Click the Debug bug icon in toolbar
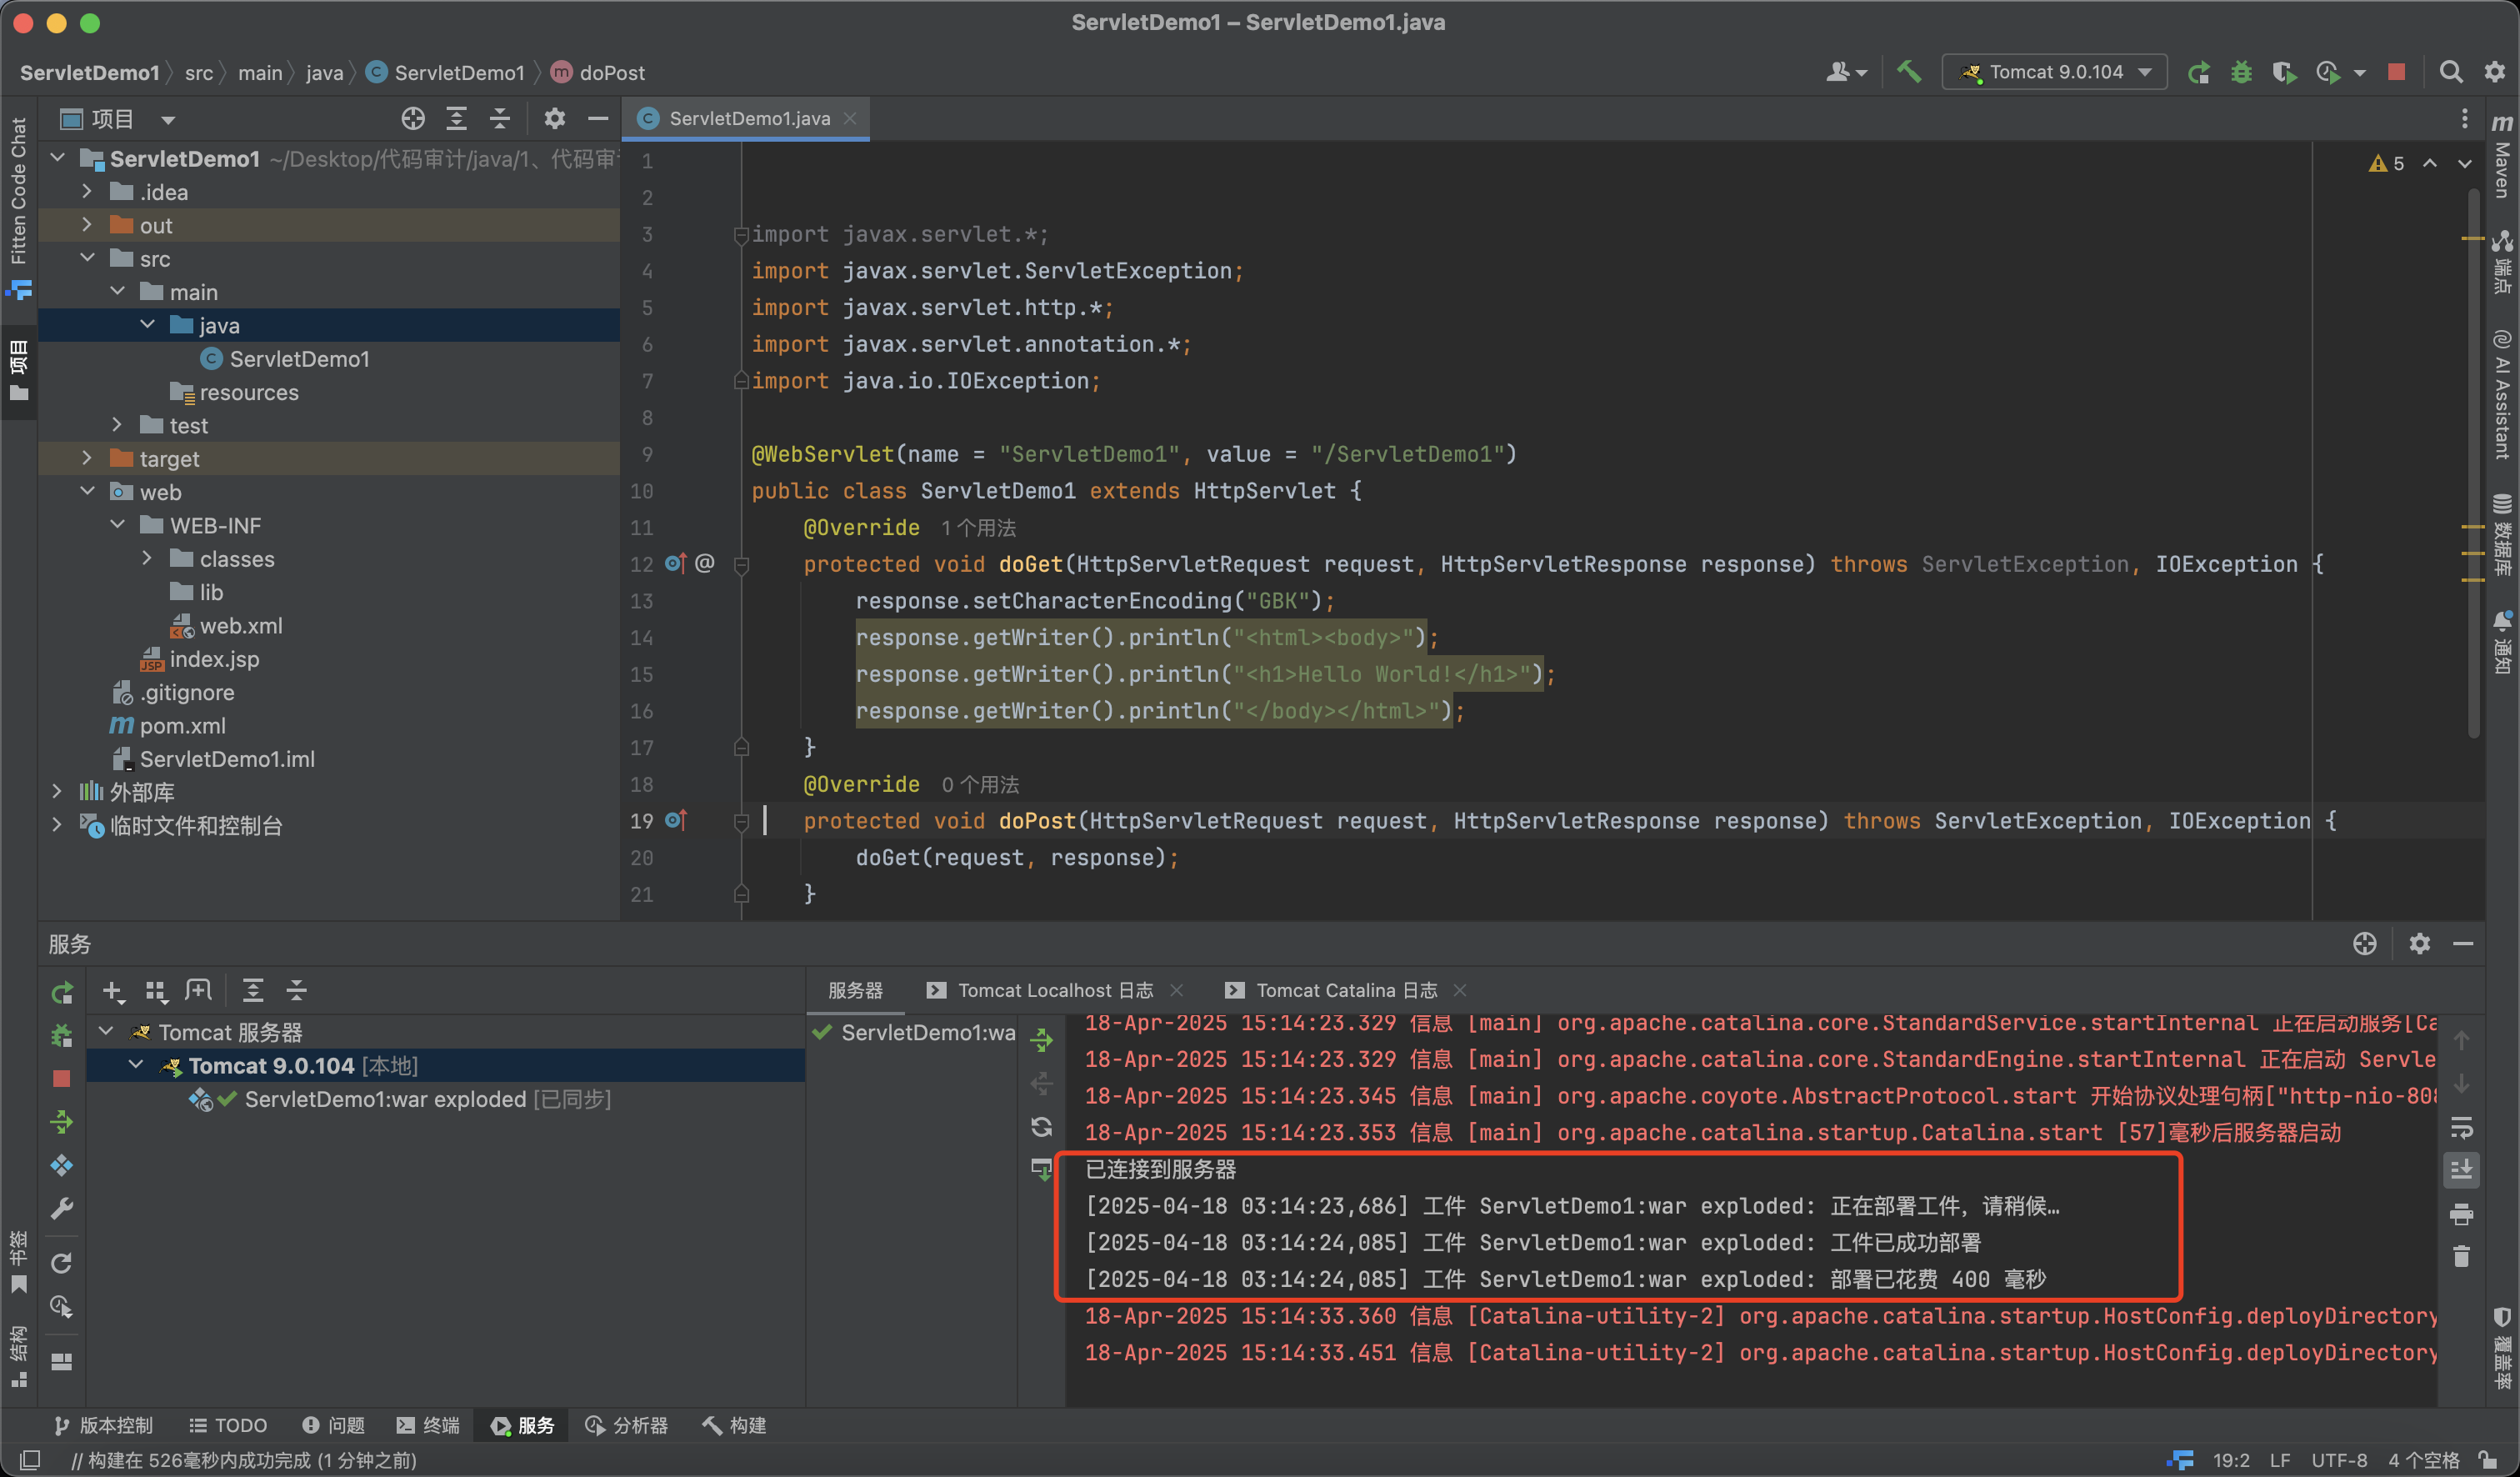The width and height of the screenshot is (2520, 1477). tap(2241, 72)
